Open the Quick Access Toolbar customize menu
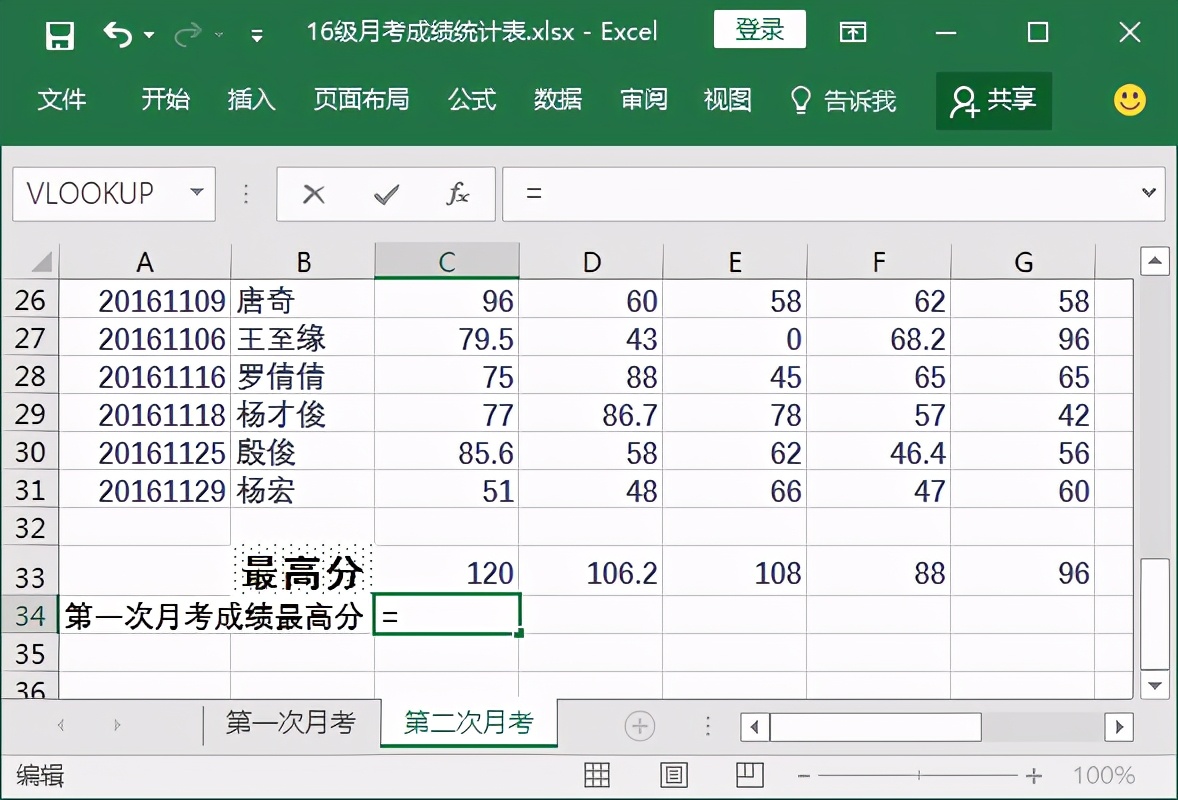The width and height of the screenshot is (1178, 800). (257, 32)
